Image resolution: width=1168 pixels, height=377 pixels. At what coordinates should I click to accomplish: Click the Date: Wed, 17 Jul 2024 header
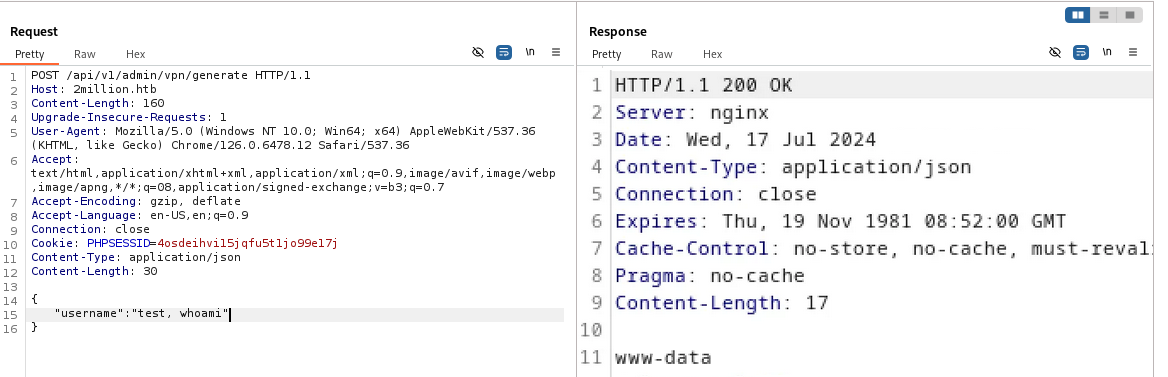[745, 139]
